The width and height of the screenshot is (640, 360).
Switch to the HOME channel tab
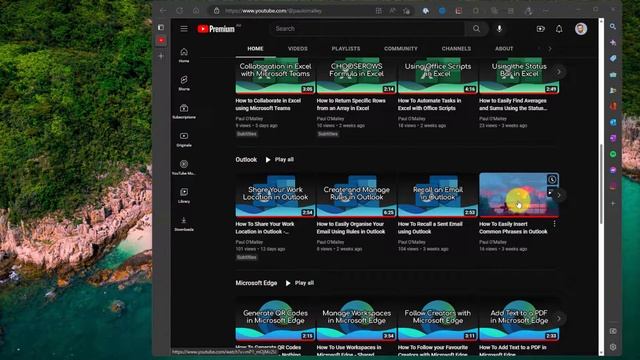click(255, 49)
